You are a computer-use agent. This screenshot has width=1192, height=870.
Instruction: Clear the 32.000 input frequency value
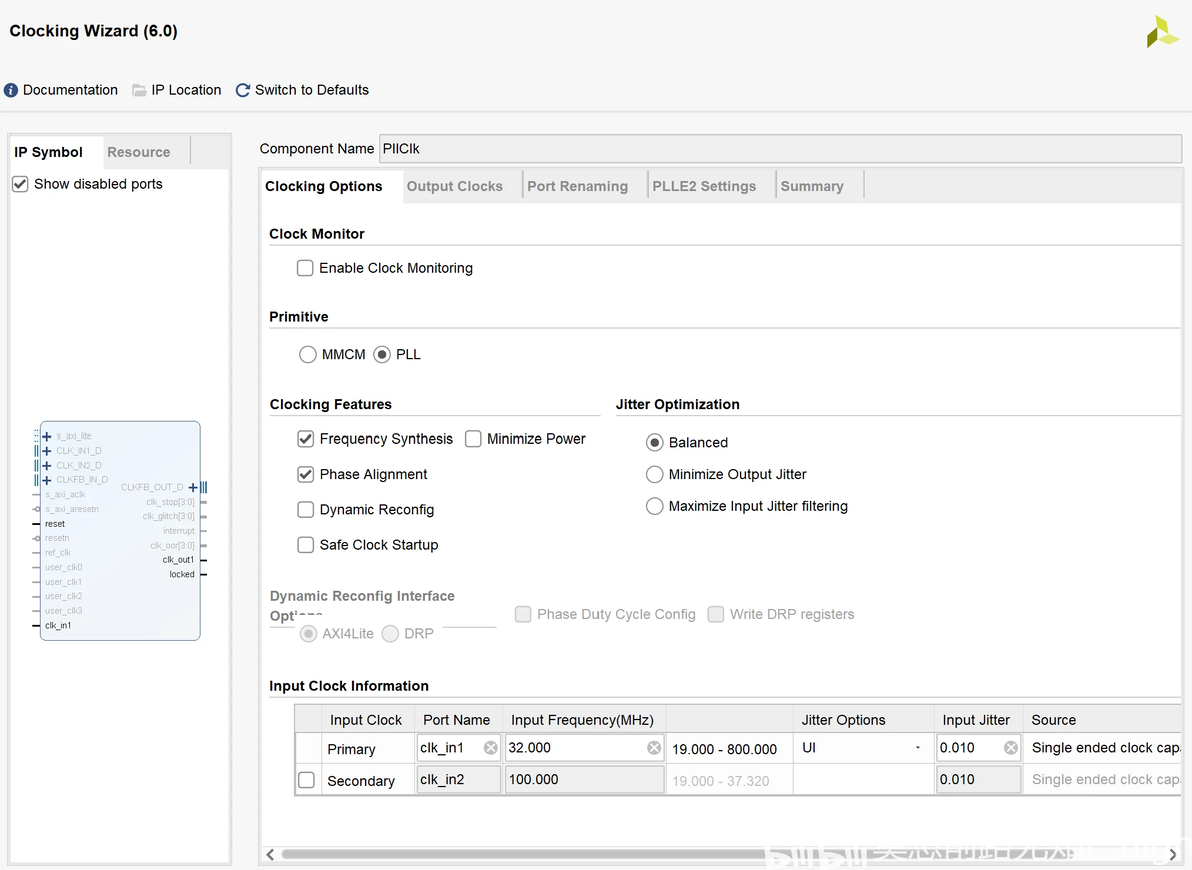point(654,748)
